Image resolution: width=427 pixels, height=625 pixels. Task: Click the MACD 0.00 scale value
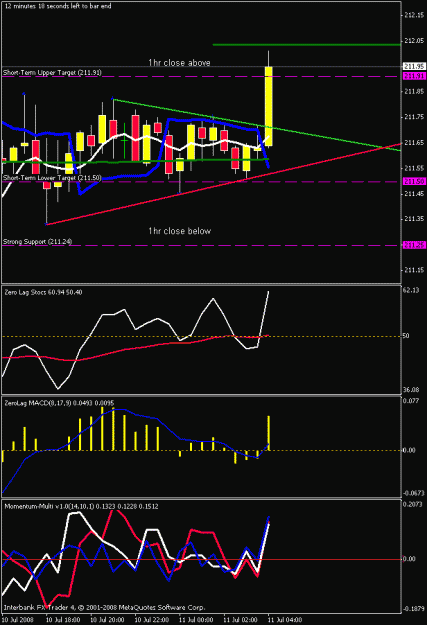(x=409, y=450)
